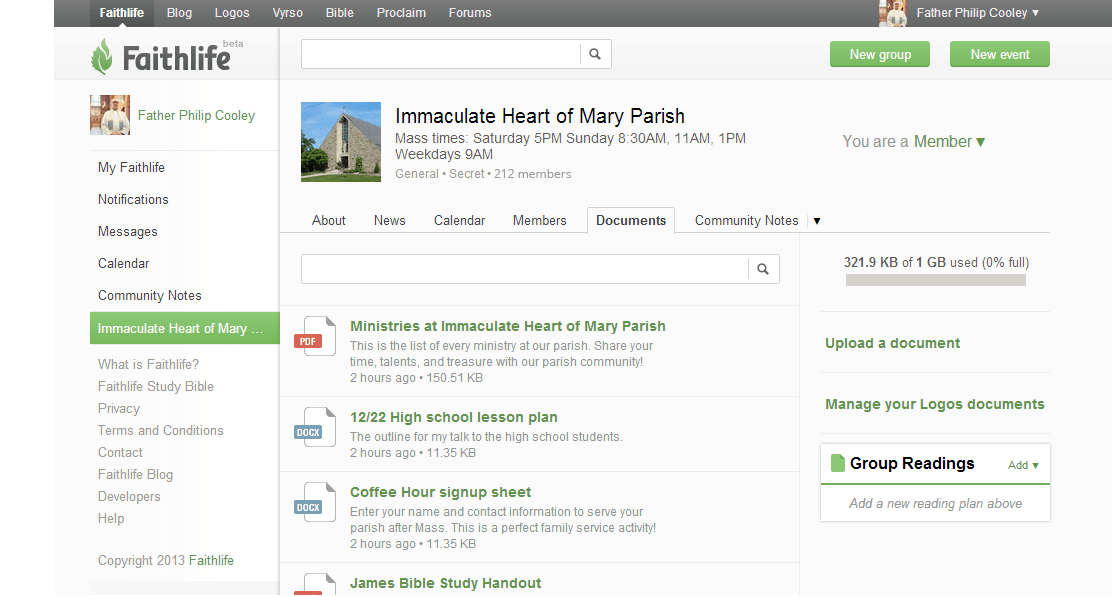Open the Faithlife Blog sidebar link
The width and height of the screenshot is (1112, 596).
pyautogui.click(x=135, y=475)
